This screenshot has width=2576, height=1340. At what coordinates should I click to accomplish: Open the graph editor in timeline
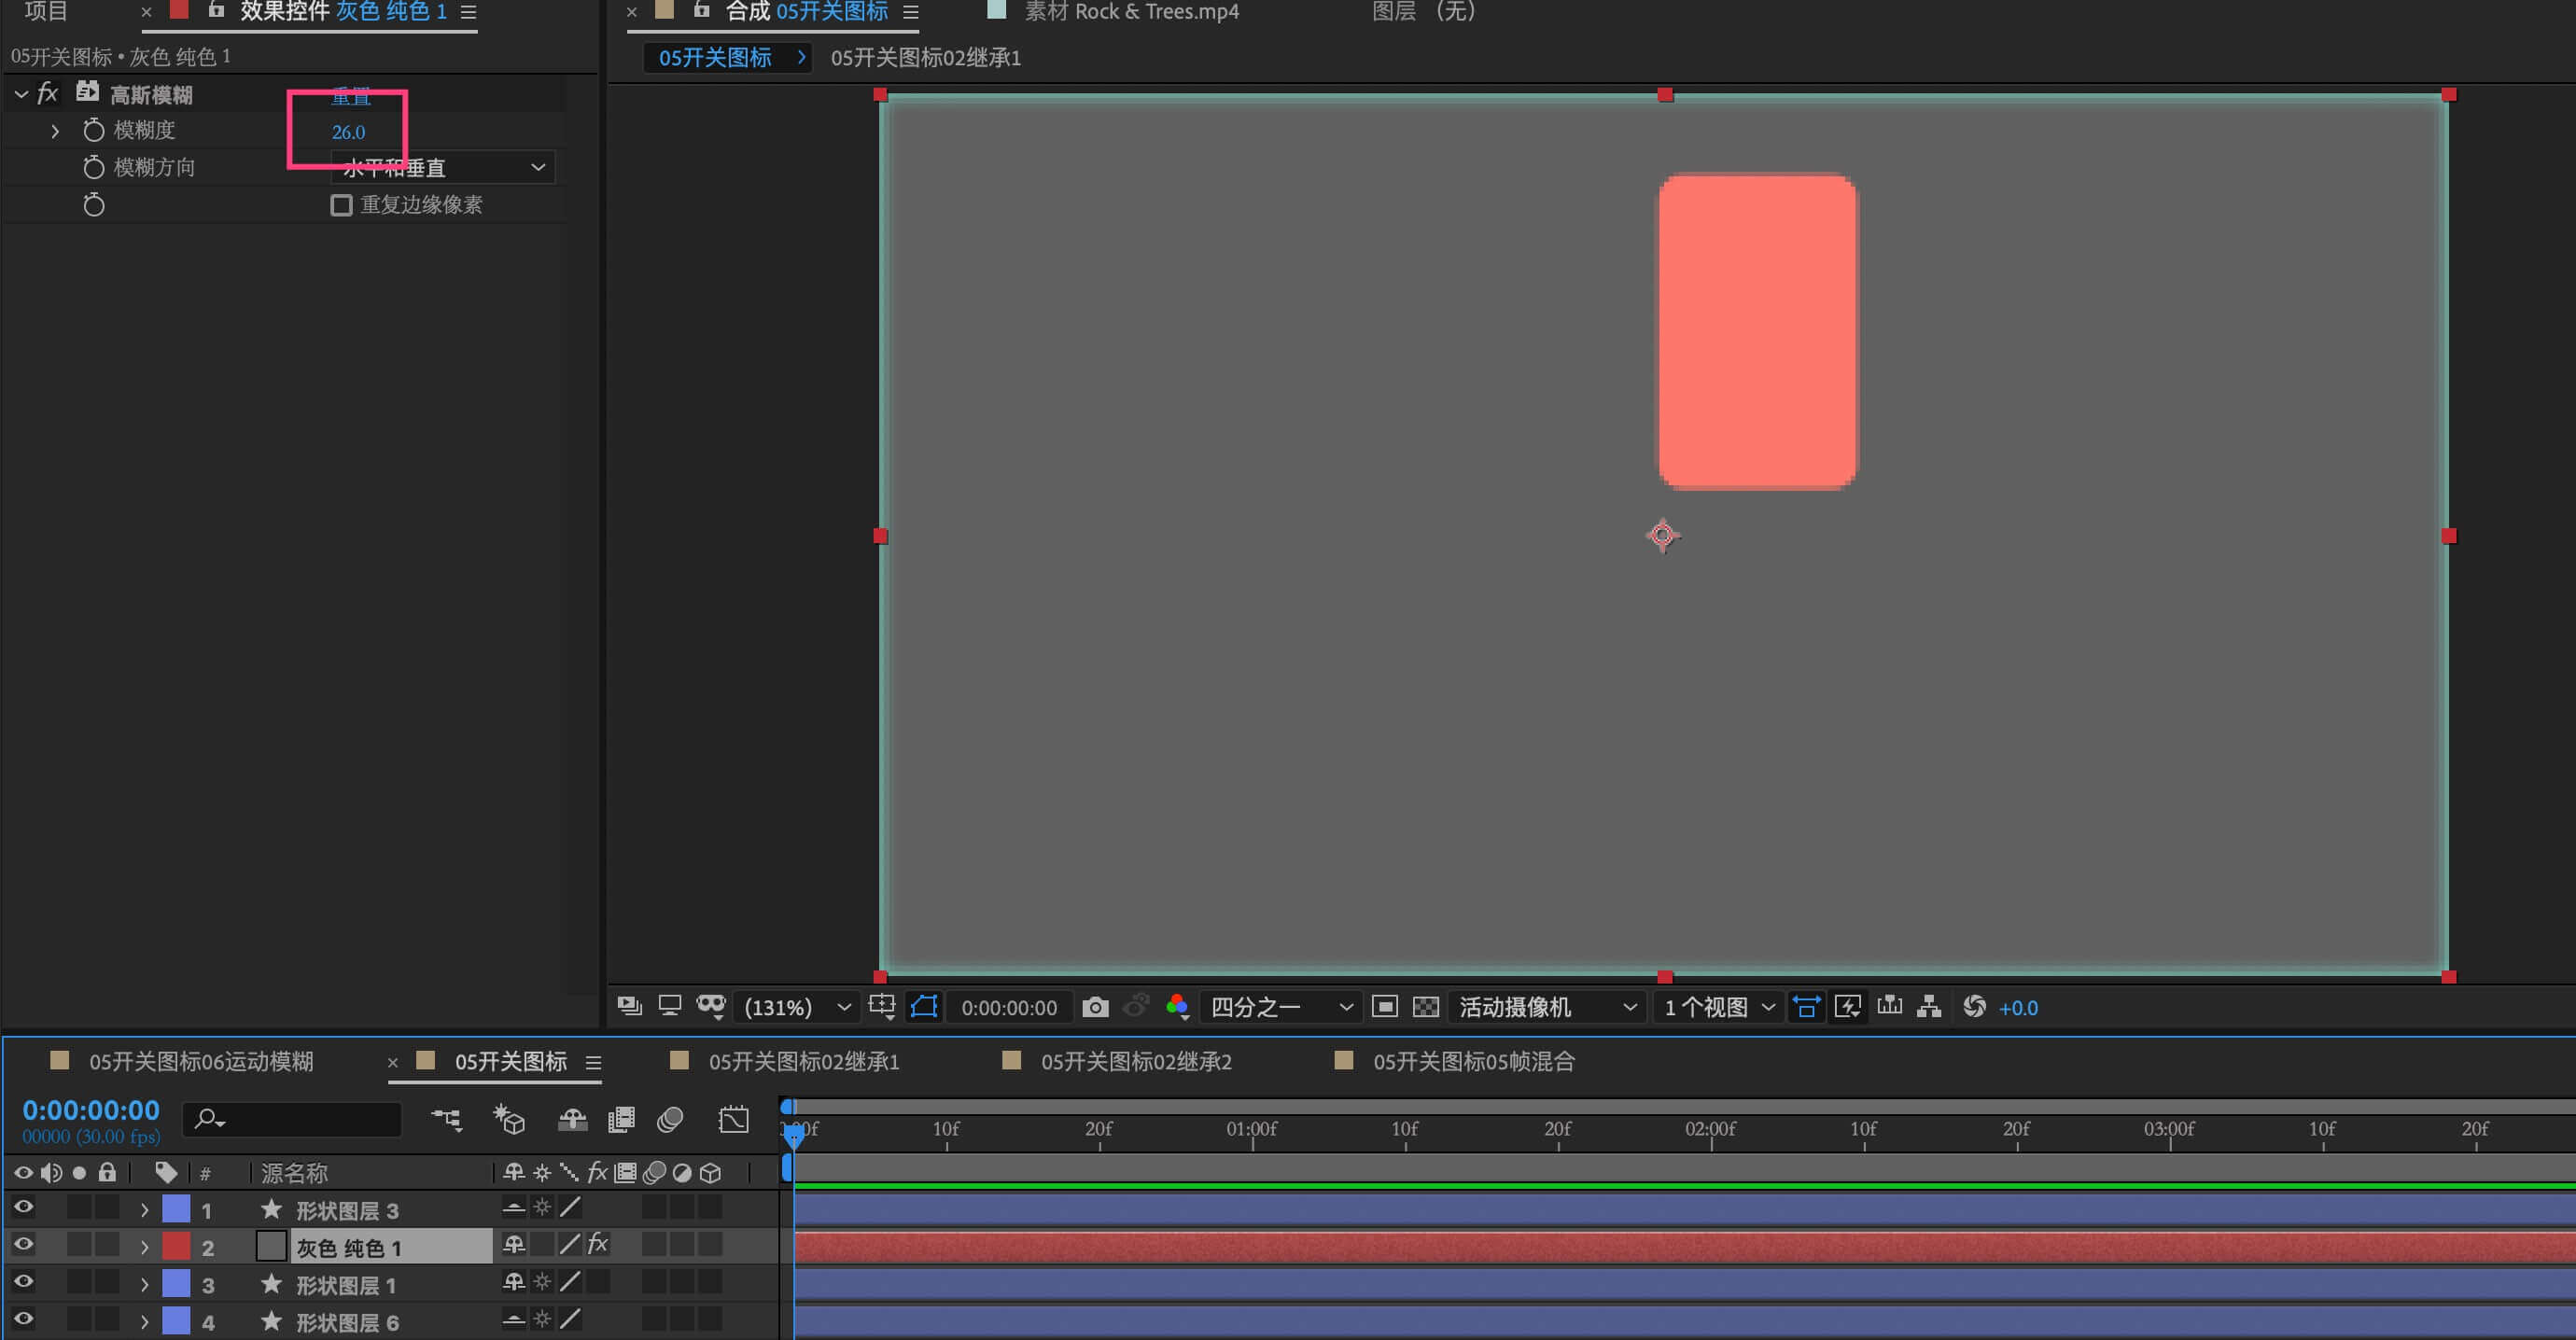[733, 1120]
